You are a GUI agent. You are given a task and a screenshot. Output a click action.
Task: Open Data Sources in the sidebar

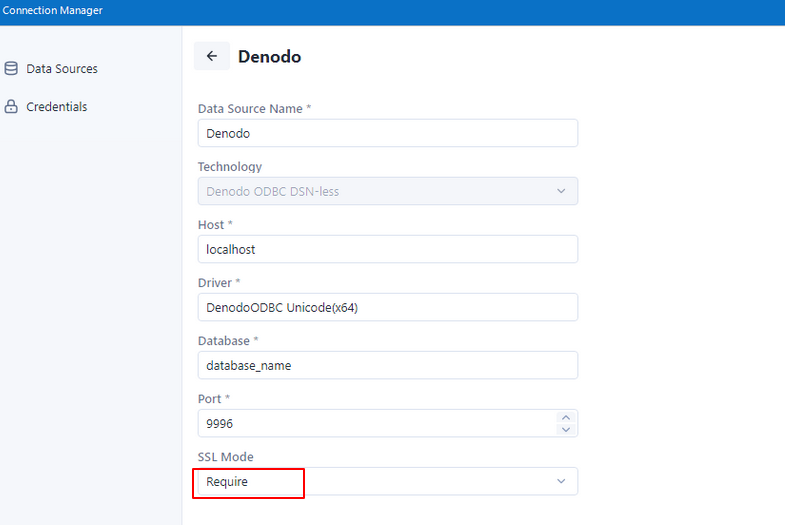click(x=51, y=69)
